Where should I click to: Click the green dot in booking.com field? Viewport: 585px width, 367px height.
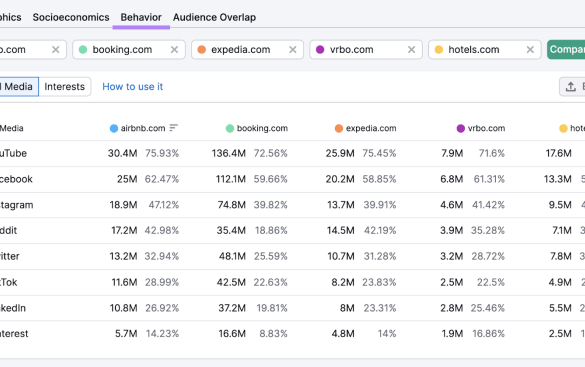coord(83,50)
